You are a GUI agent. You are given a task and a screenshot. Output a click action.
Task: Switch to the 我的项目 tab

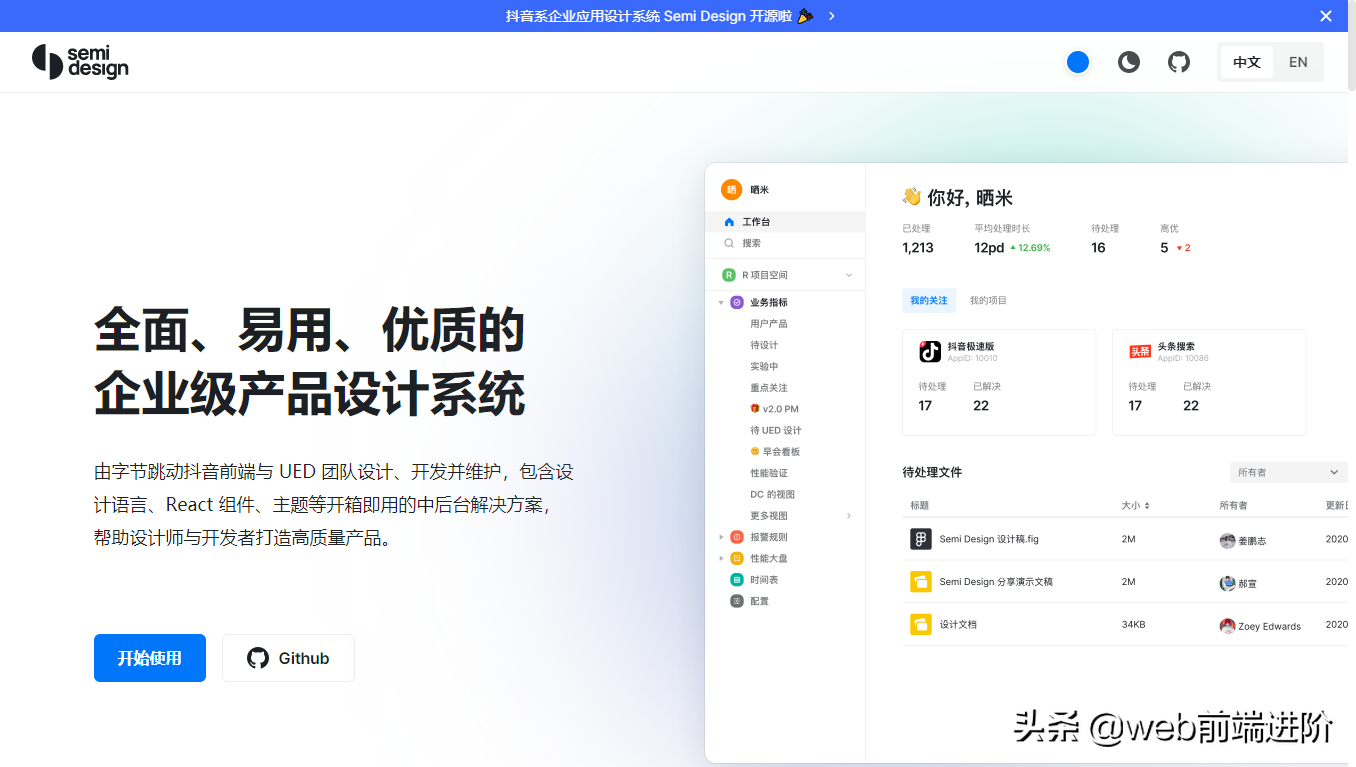[988, 301]
